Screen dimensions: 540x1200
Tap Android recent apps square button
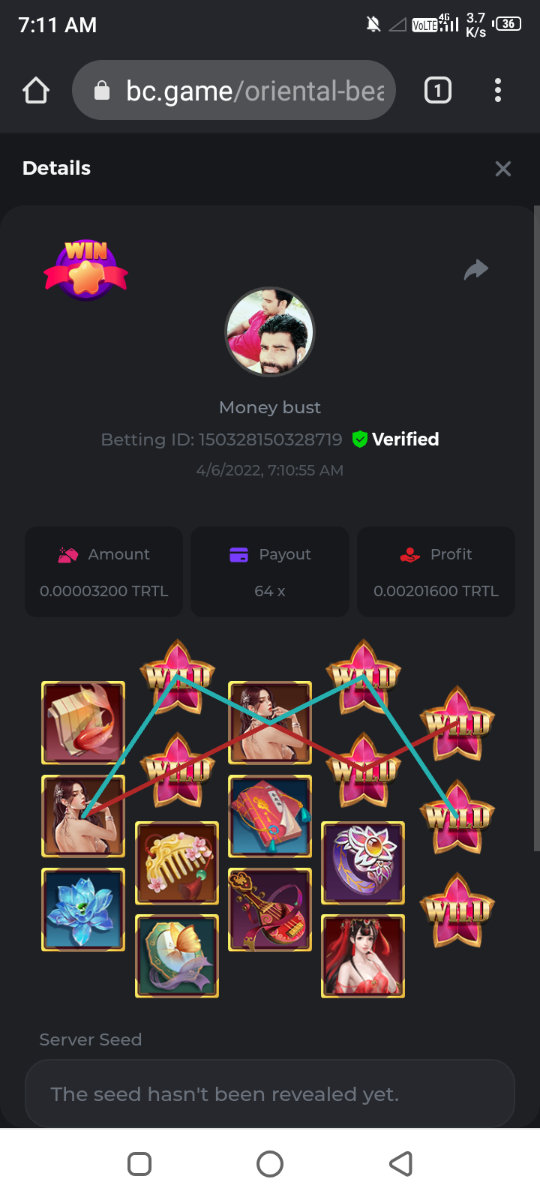(x=140, y=1164)
